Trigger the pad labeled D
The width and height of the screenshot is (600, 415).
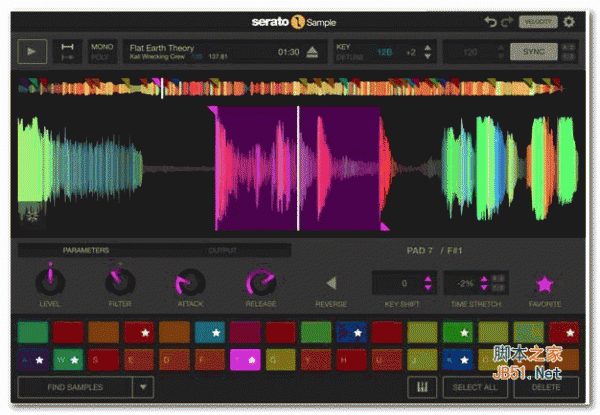tap(174, 360)
